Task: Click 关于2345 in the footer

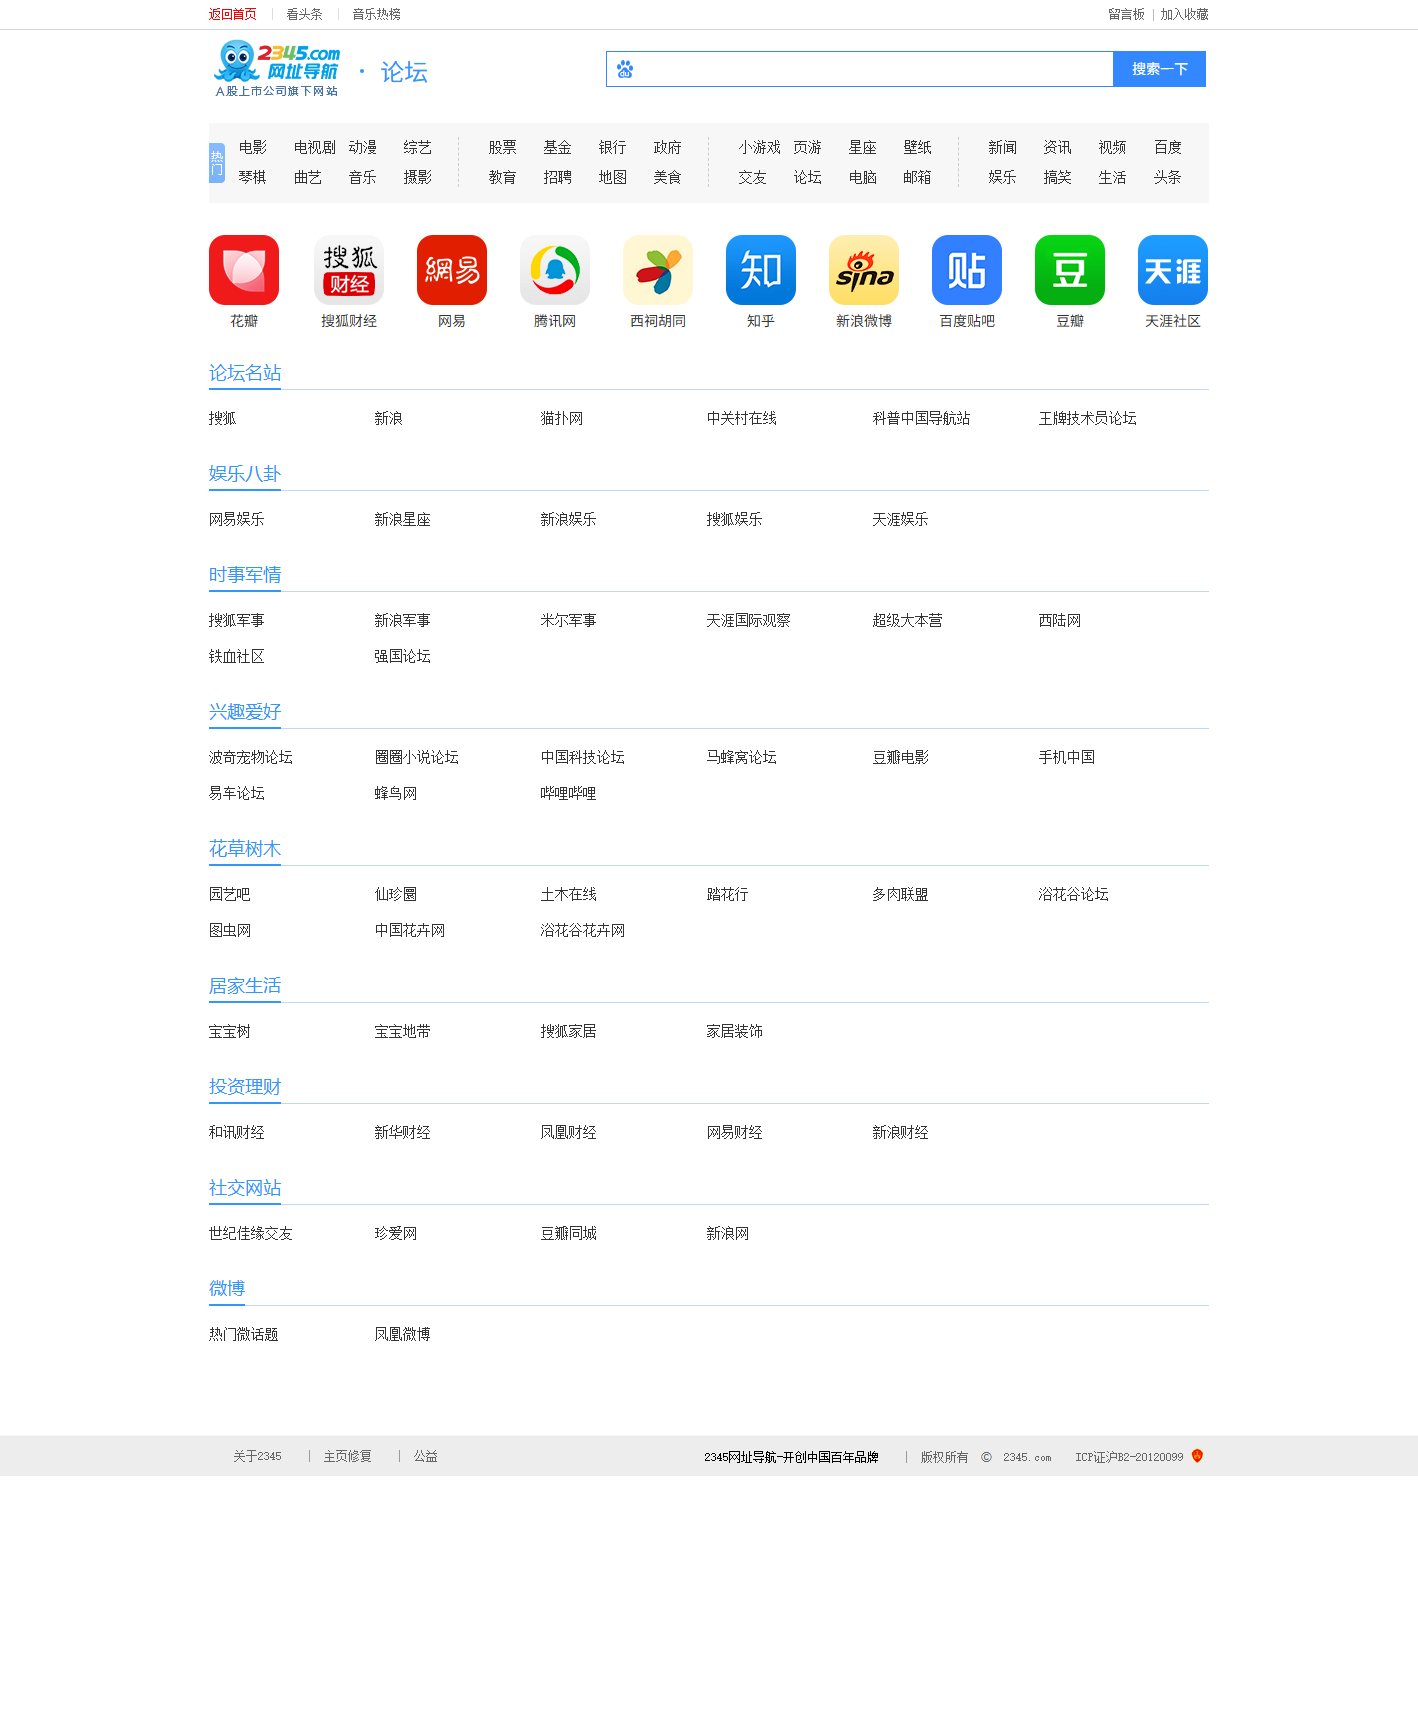Action: (258, 1456)
